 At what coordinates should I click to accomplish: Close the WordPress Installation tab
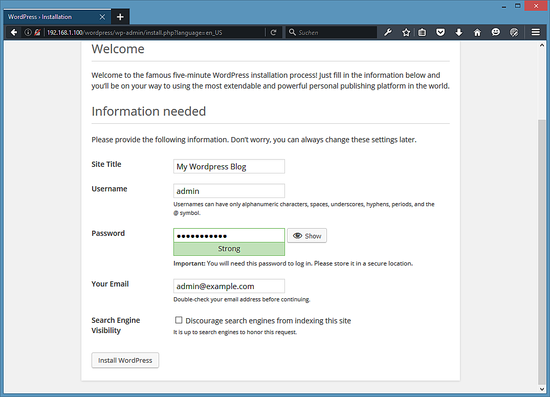tap(102, 17)
